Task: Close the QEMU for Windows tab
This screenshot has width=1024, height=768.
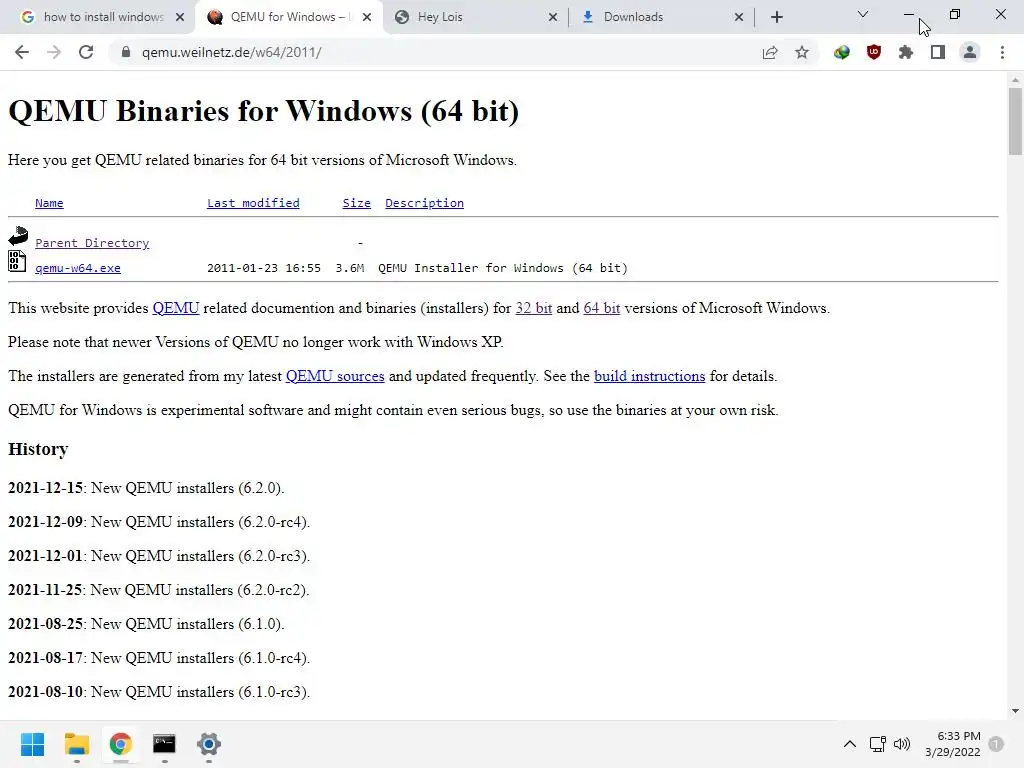Action: (x=367, y=17)
